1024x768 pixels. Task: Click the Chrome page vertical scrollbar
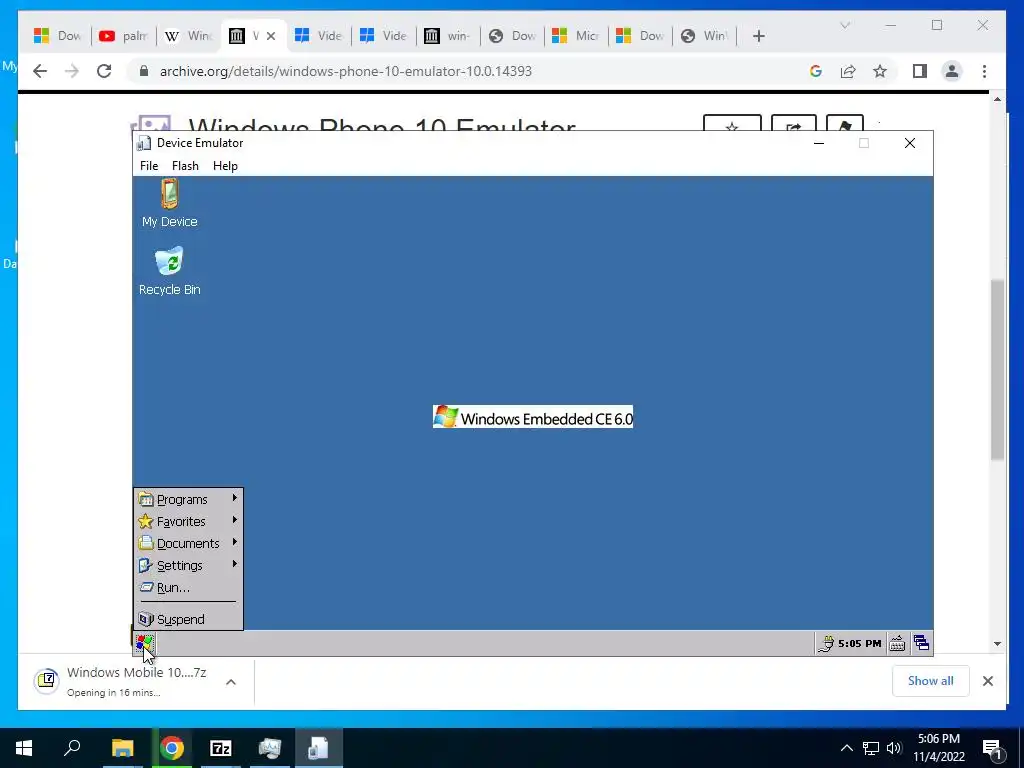click(x=997, y=370)
